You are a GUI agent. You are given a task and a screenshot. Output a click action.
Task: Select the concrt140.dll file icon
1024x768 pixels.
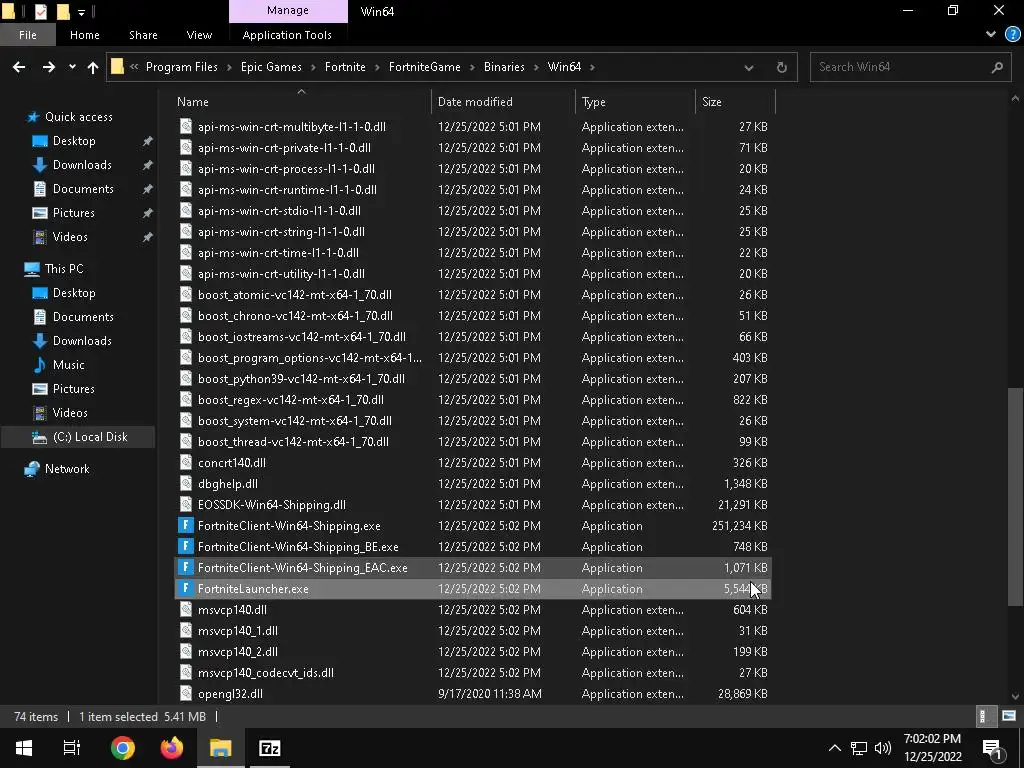[185, 462]
